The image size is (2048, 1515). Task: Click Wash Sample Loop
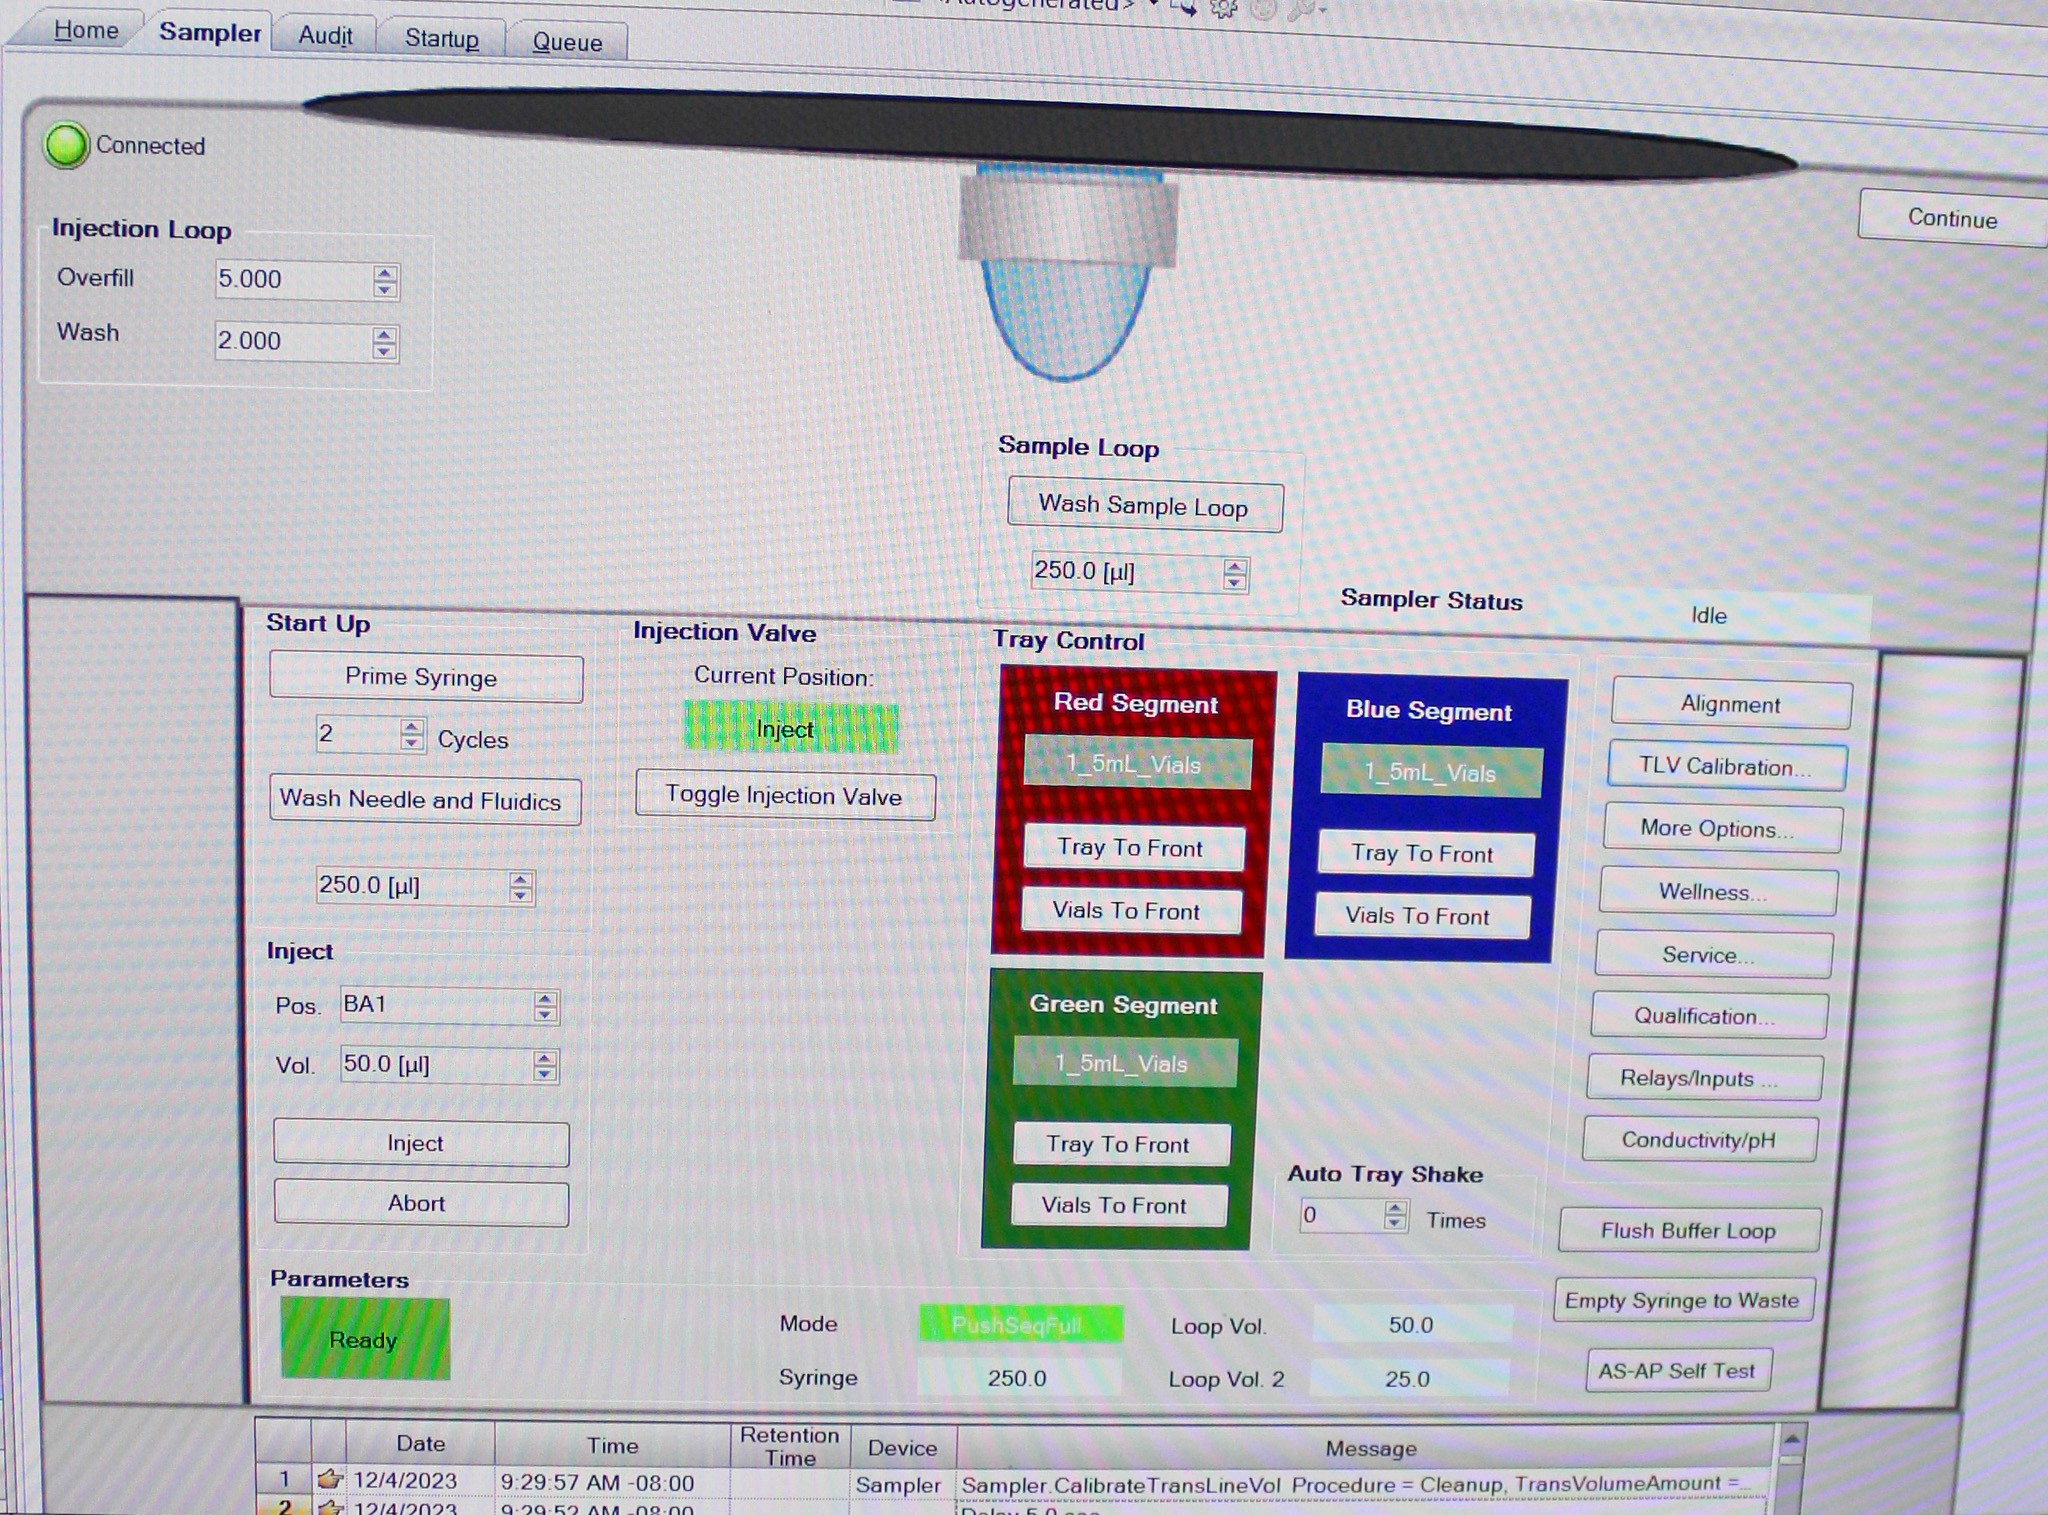point(1144,506)
